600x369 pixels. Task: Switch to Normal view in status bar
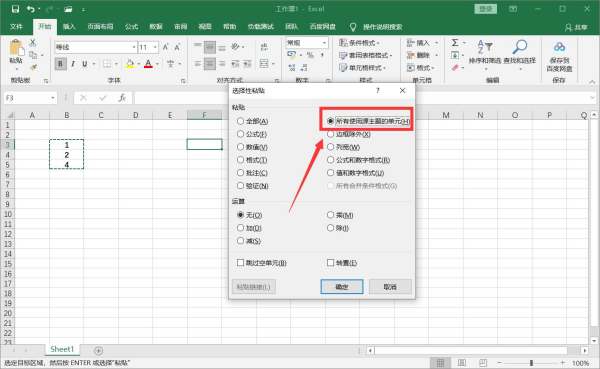click(440, 362)
